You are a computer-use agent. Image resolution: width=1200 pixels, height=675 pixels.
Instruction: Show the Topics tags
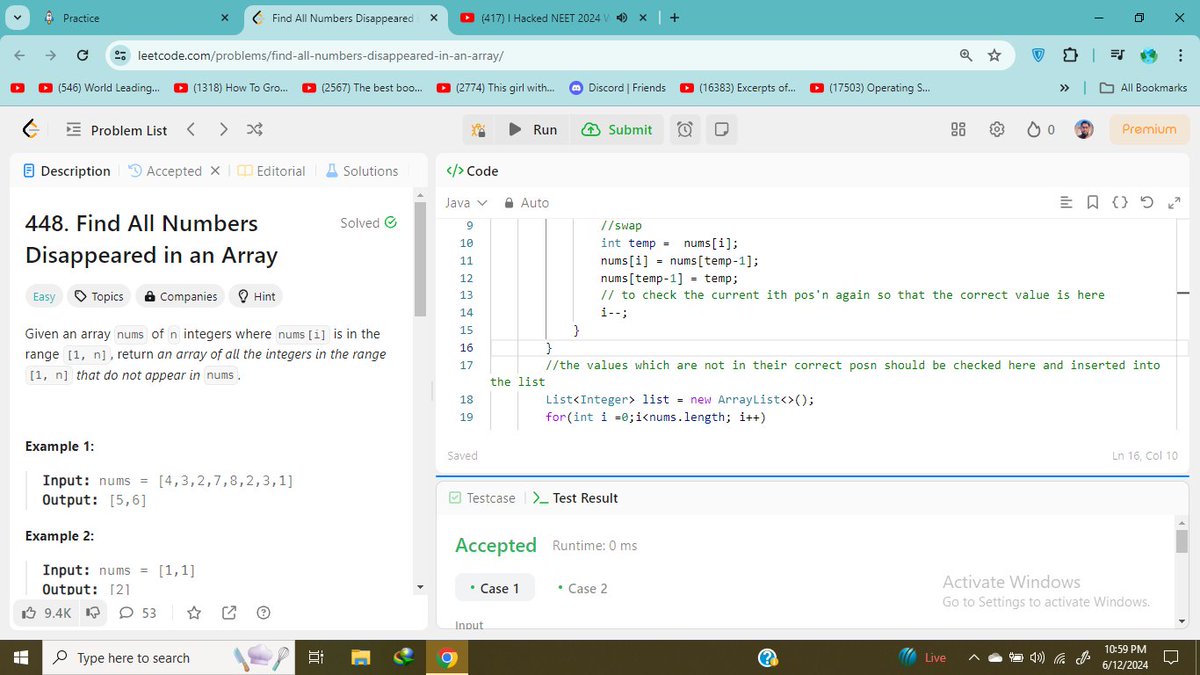coord(100,296)
